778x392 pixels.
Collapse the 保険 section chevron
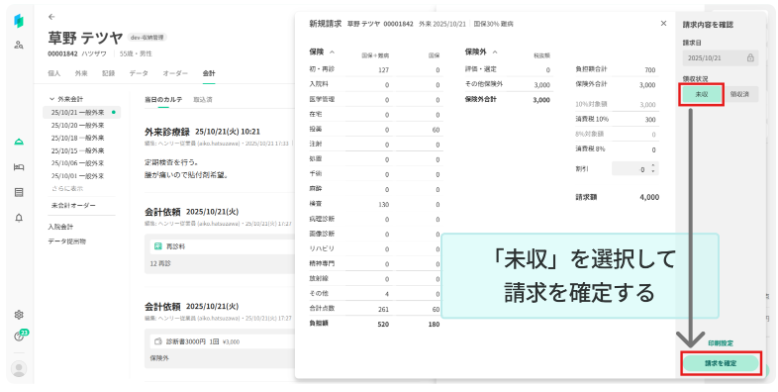pos(332,52)
